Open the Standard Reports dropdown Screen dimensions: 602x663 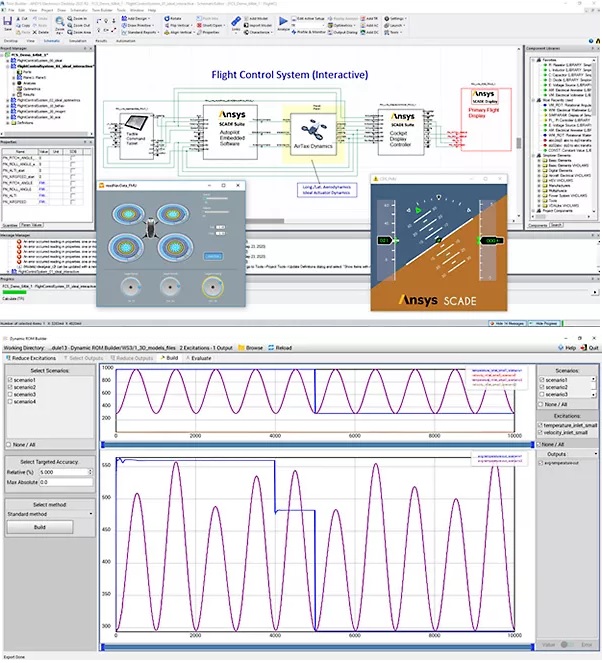coord(140,32)
